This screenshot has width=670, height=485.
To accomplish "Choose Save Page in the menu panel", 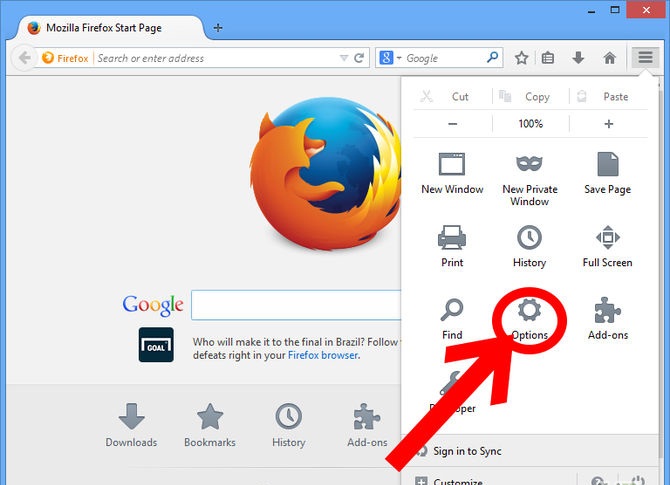I will [608, 174].
